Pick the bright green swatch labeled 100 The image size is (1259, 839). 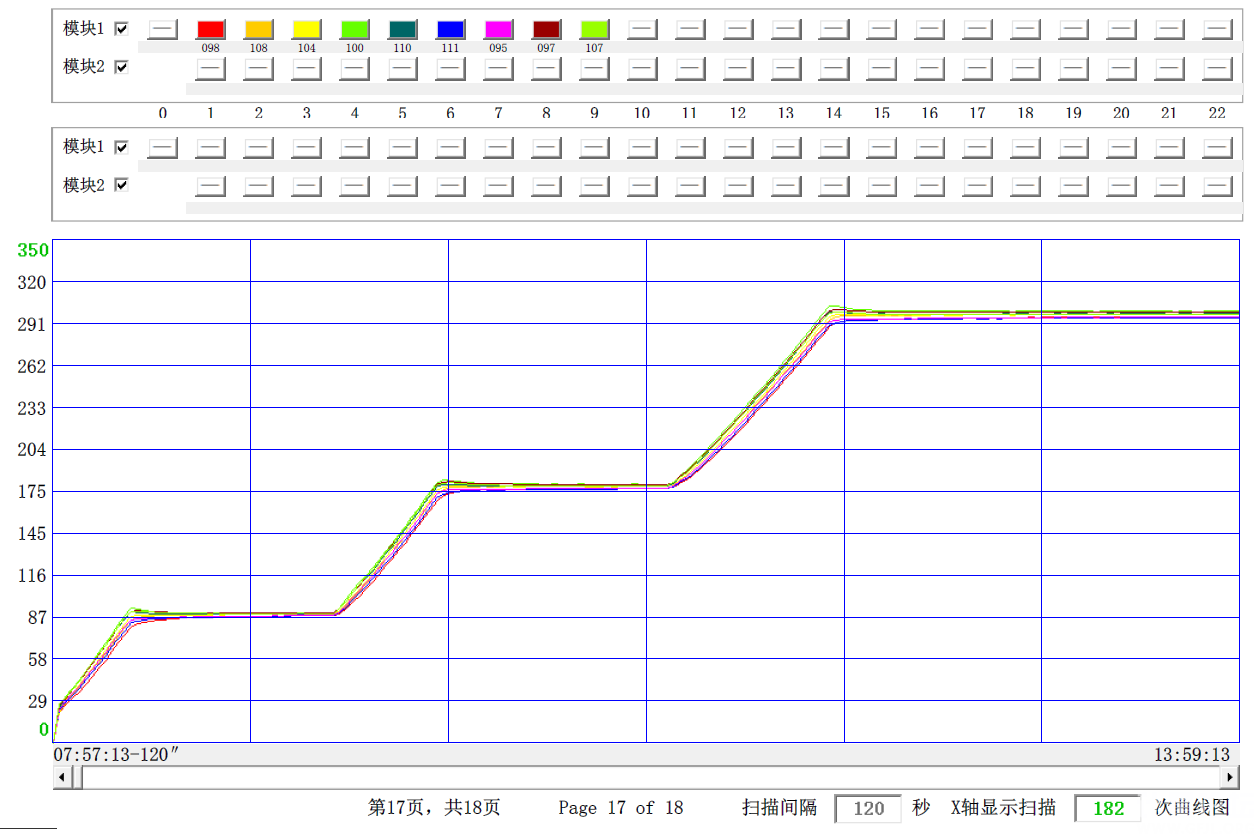(x=354, y=29)
